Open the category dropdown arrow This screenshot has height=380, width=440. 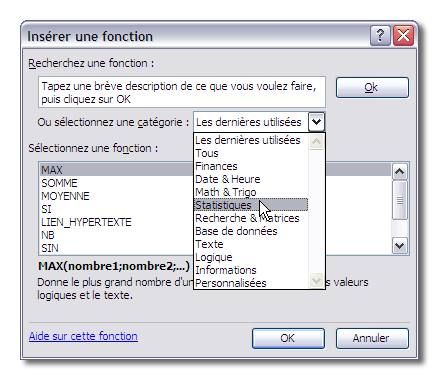coord(316,122)
